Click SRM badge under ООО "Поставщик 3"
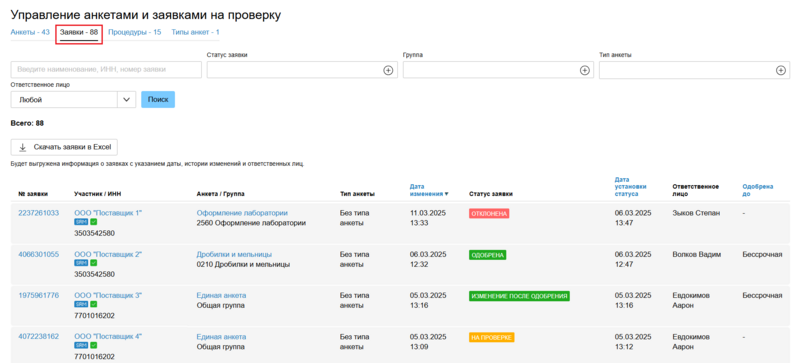Image resolution: width=800 pixels, height=363 pixels. point(81,304)
